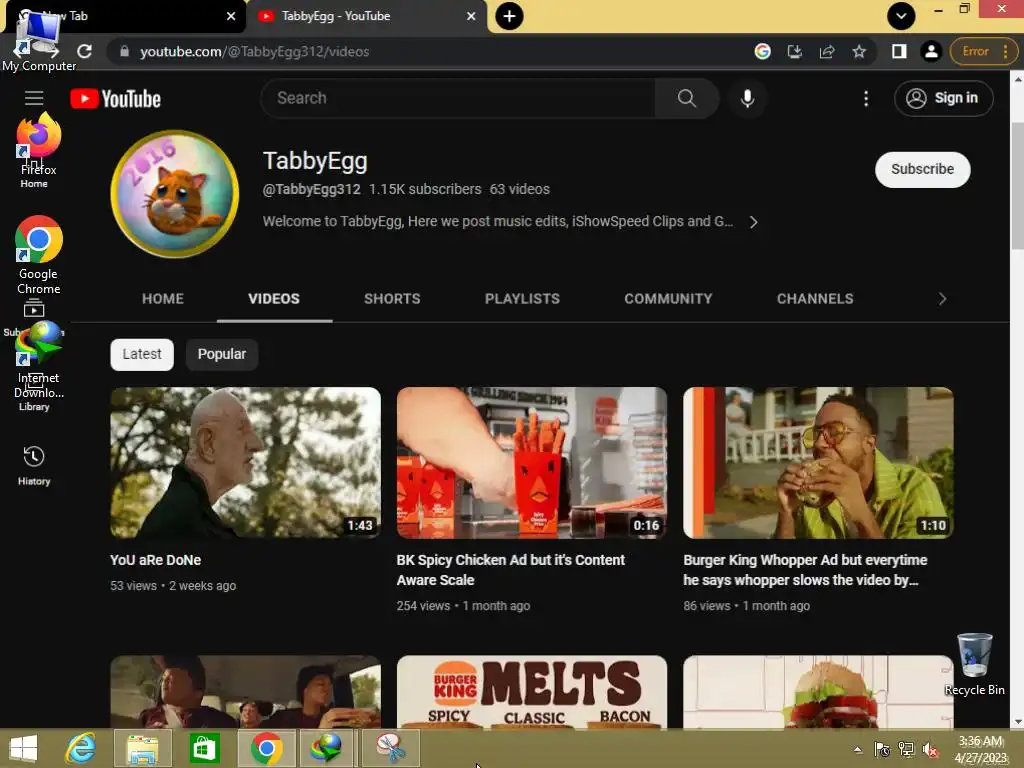Show hidden system tray icons arrow

pos(858,750)
